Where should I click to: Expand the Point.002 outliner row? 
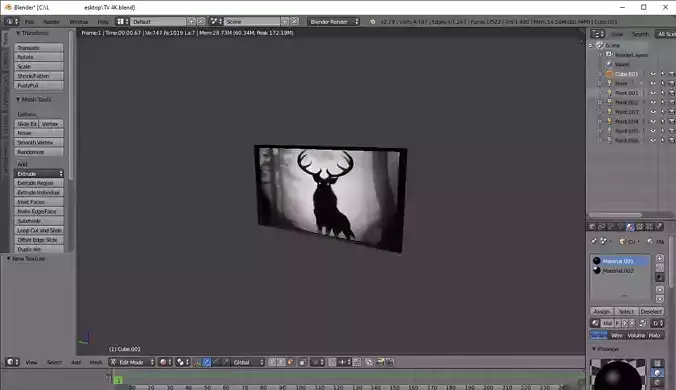point(599,102)
